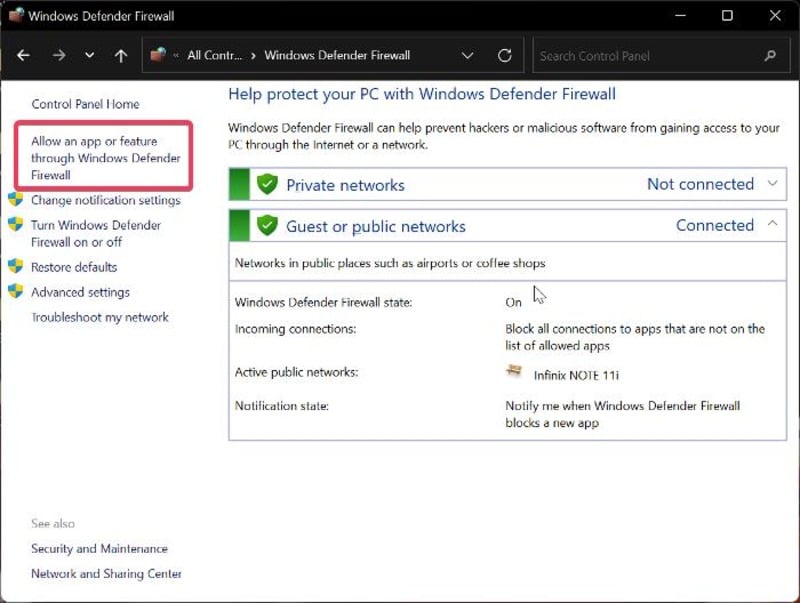Click the 'Active public networks:' label
Screen dimensions: 800x603
coord(296,372)
